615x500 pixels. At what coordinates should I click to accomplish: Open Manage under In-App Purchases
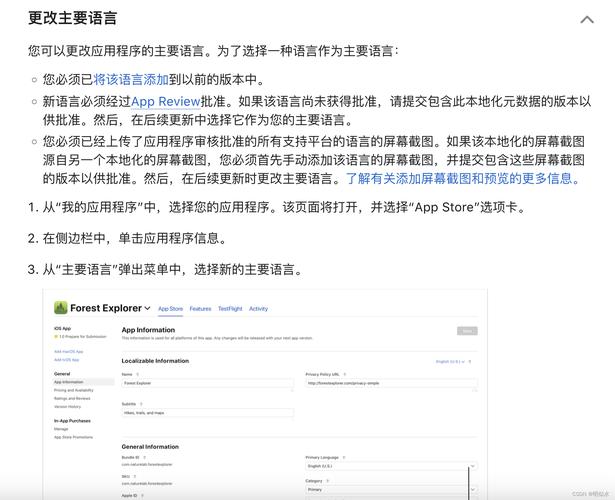click(x=61, y=429)
